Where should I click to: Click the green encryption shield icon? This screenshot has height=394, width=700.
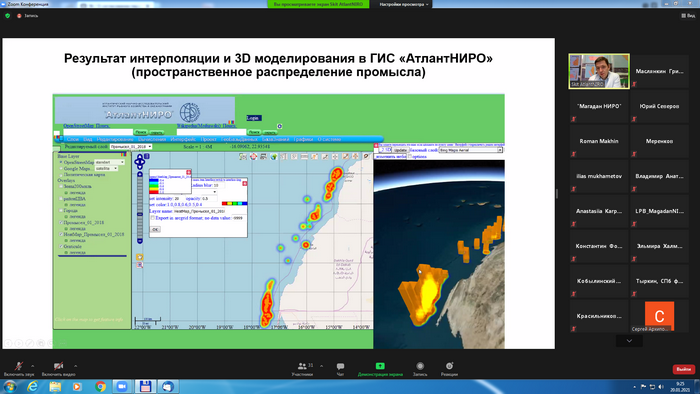[x=7, y=16]
